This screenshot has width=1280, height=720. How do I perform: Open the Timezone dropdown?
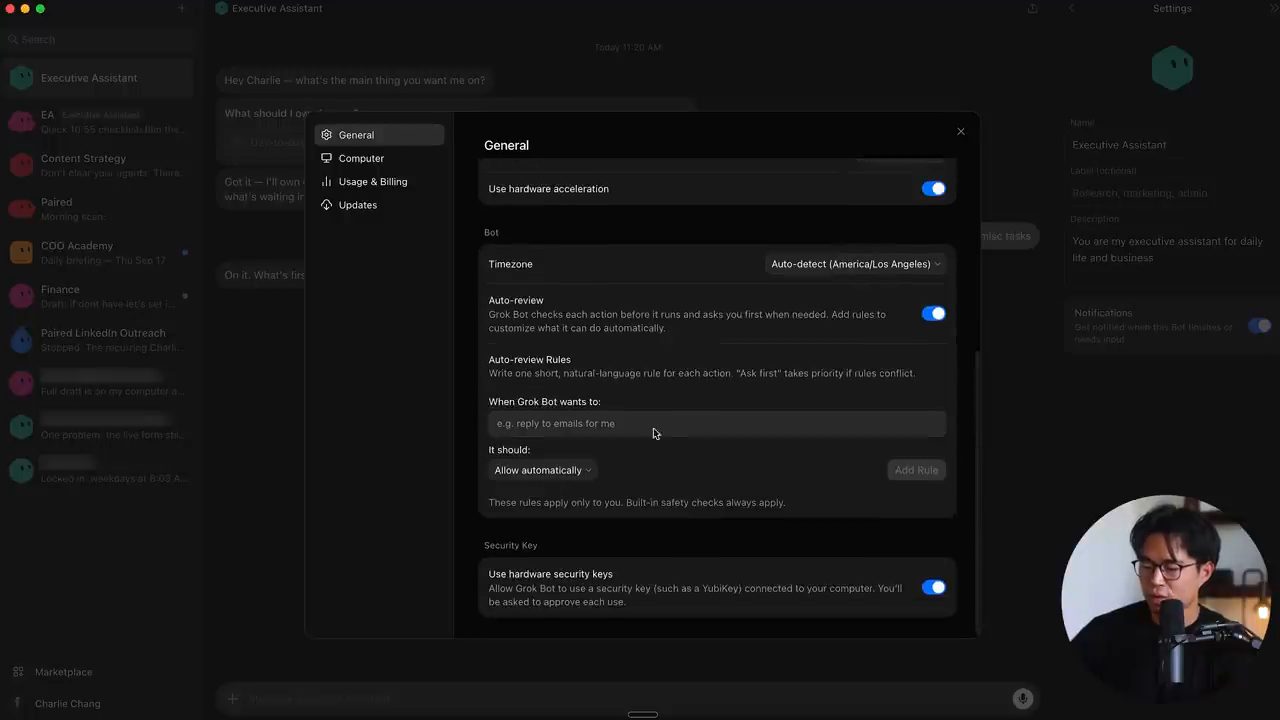856,264
